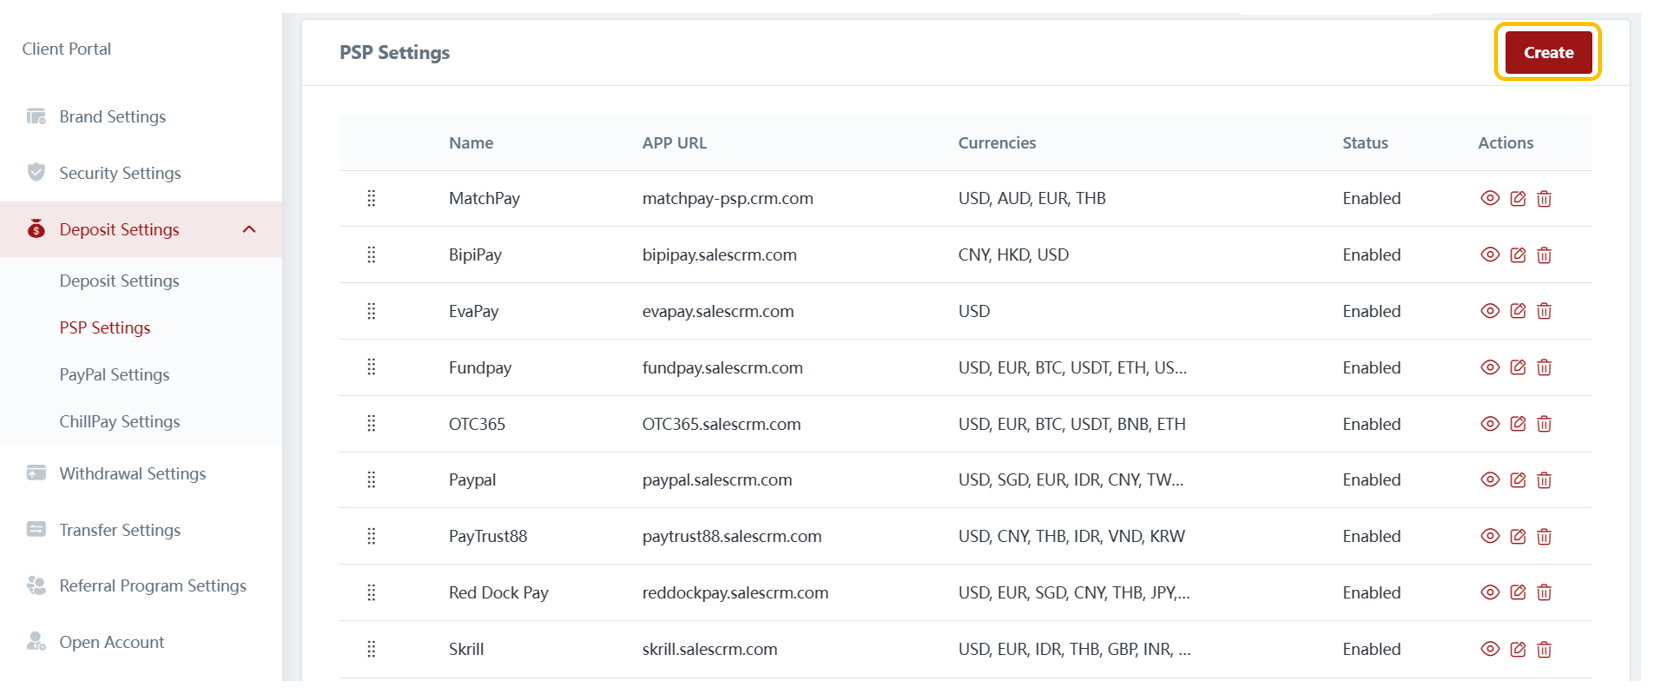Delete the Fundpay PSP entry
1653x690 pixels.
coord(1544,368)
